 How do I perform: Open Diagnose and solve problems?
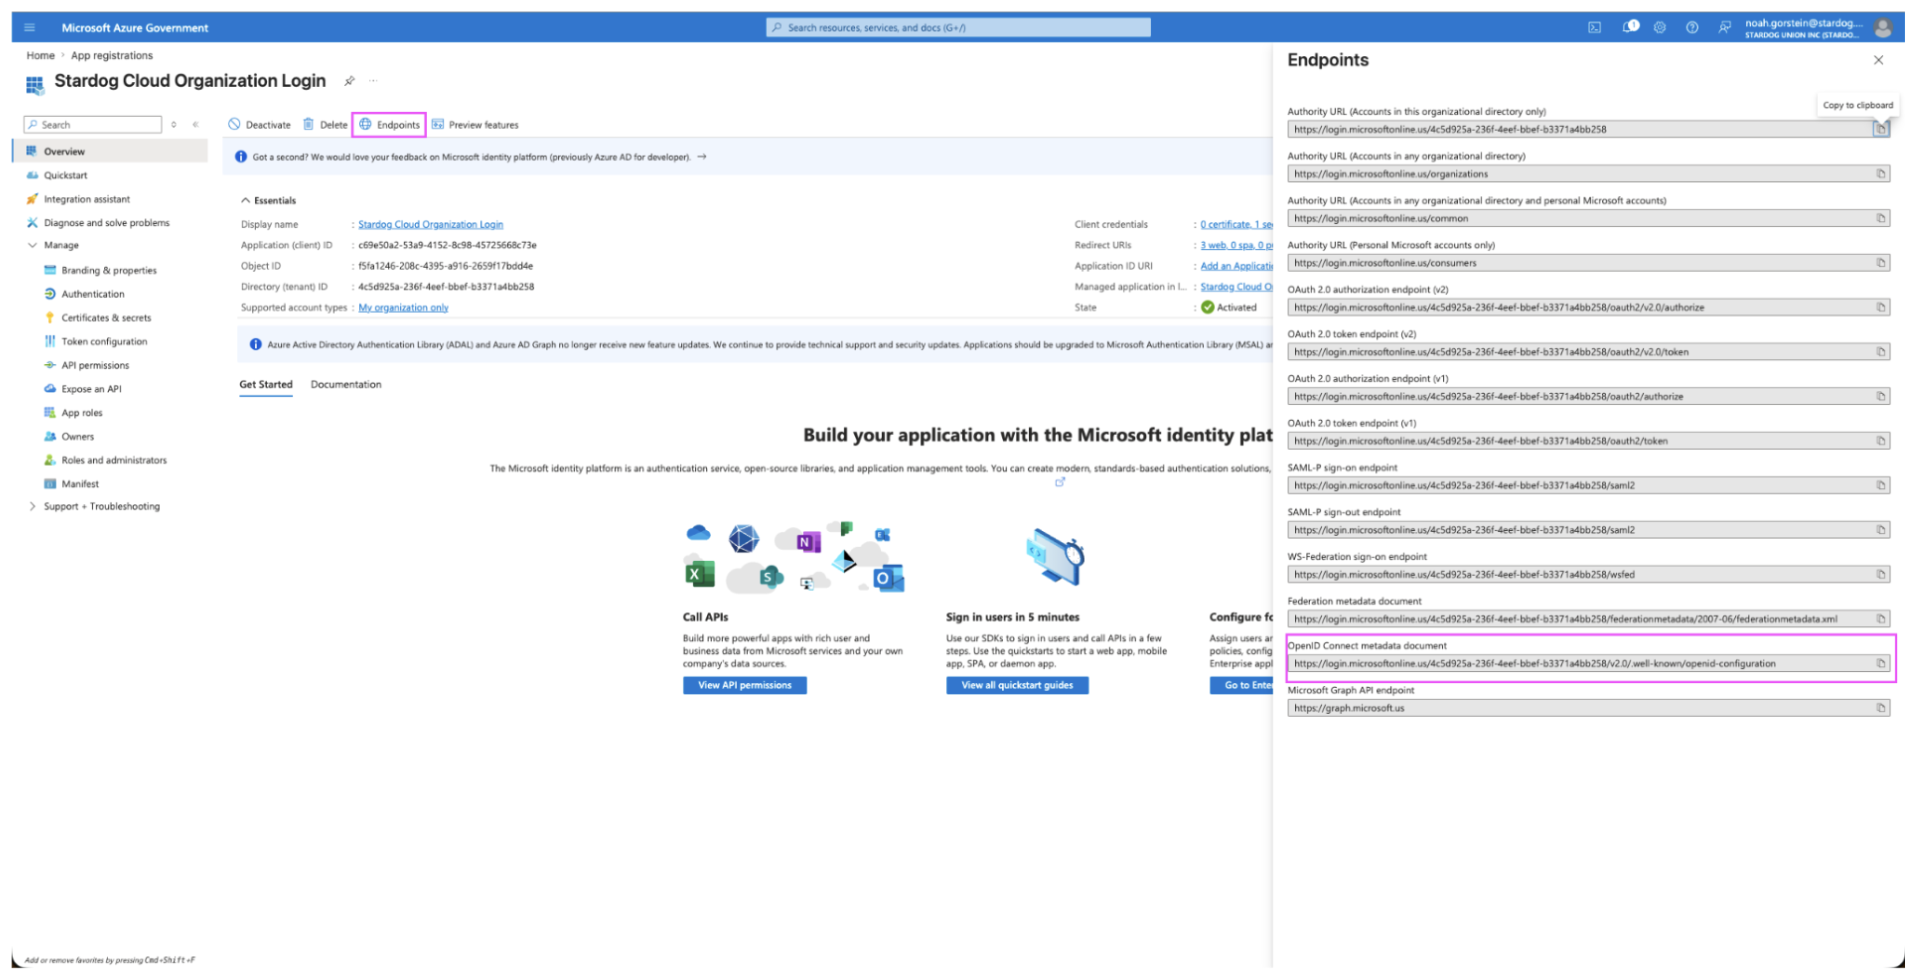[x=106, y=223]
